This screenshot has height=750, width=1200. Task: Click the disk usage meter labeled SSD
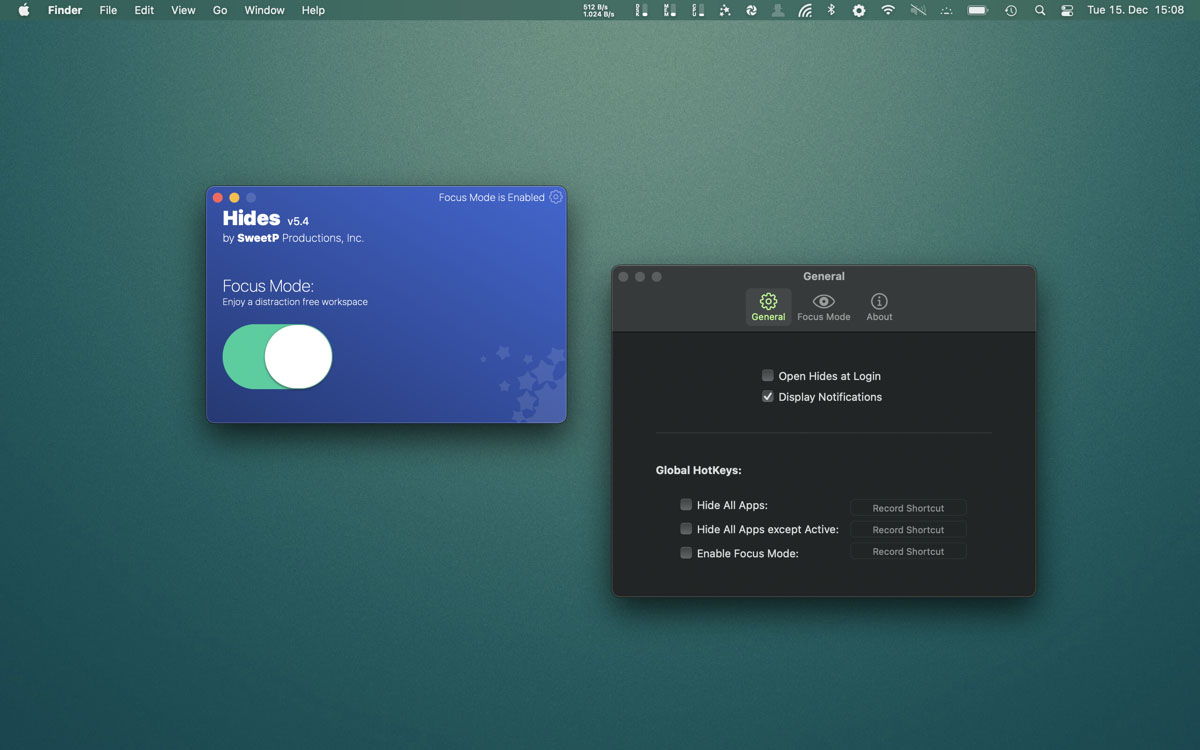[642, 10]
